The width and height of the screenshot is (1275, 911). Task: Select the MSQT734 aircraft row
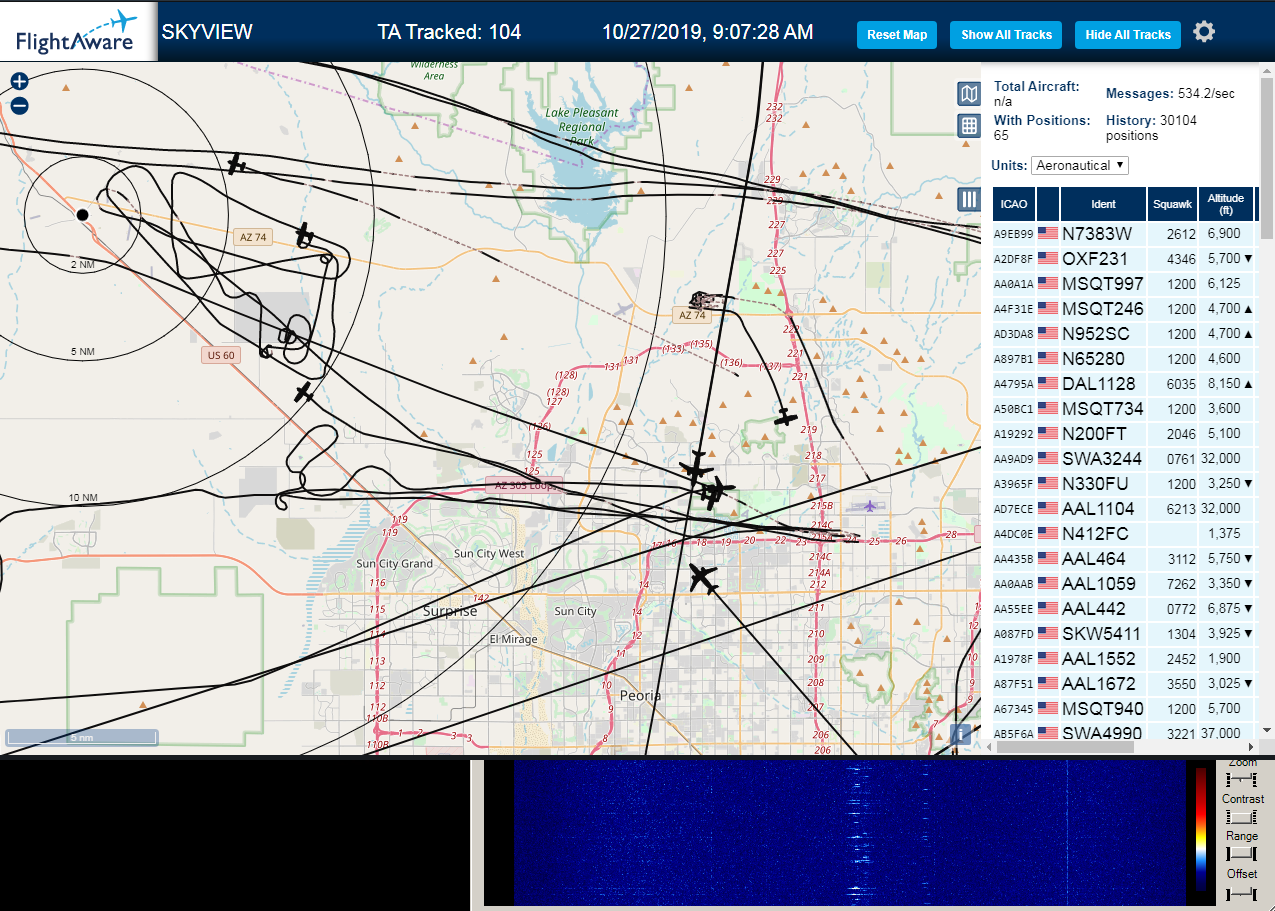[1126, 409]
